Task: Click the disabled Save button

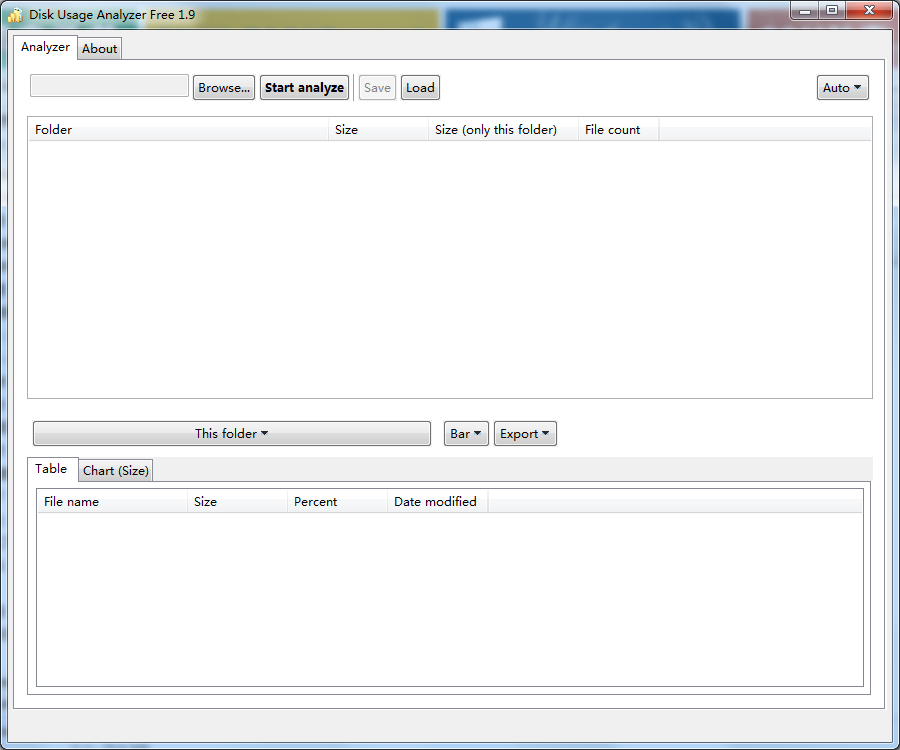Action: tap(377, 88)
